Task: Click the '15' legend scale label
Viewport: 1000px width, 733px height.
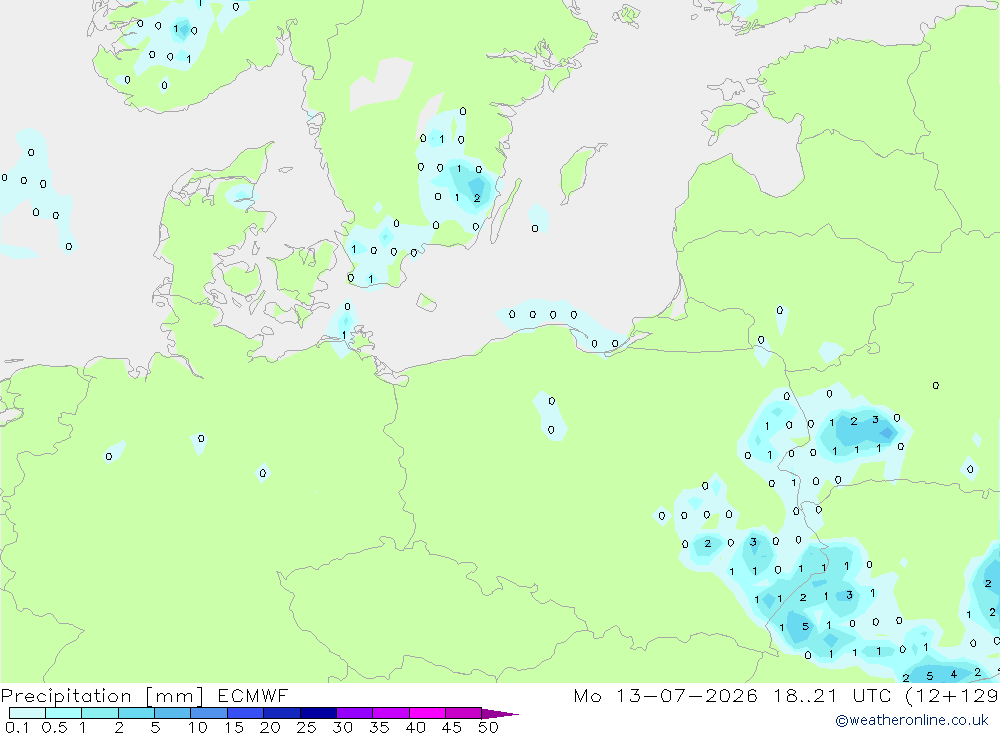Action: coord(234,727)
